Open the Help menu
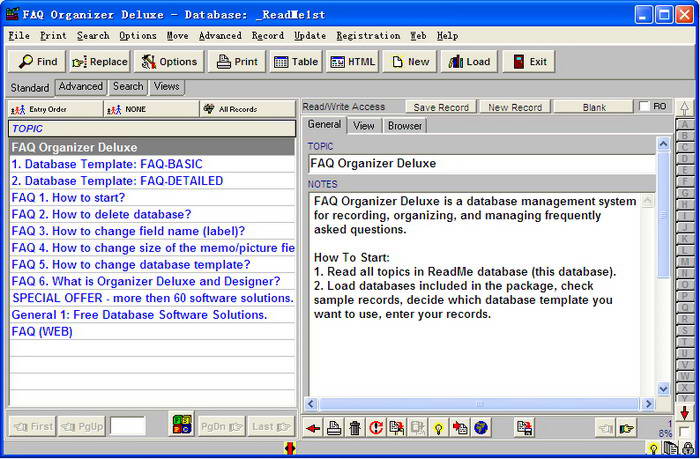The height and width of the screenshot is (459, 700). click(447, 36)
